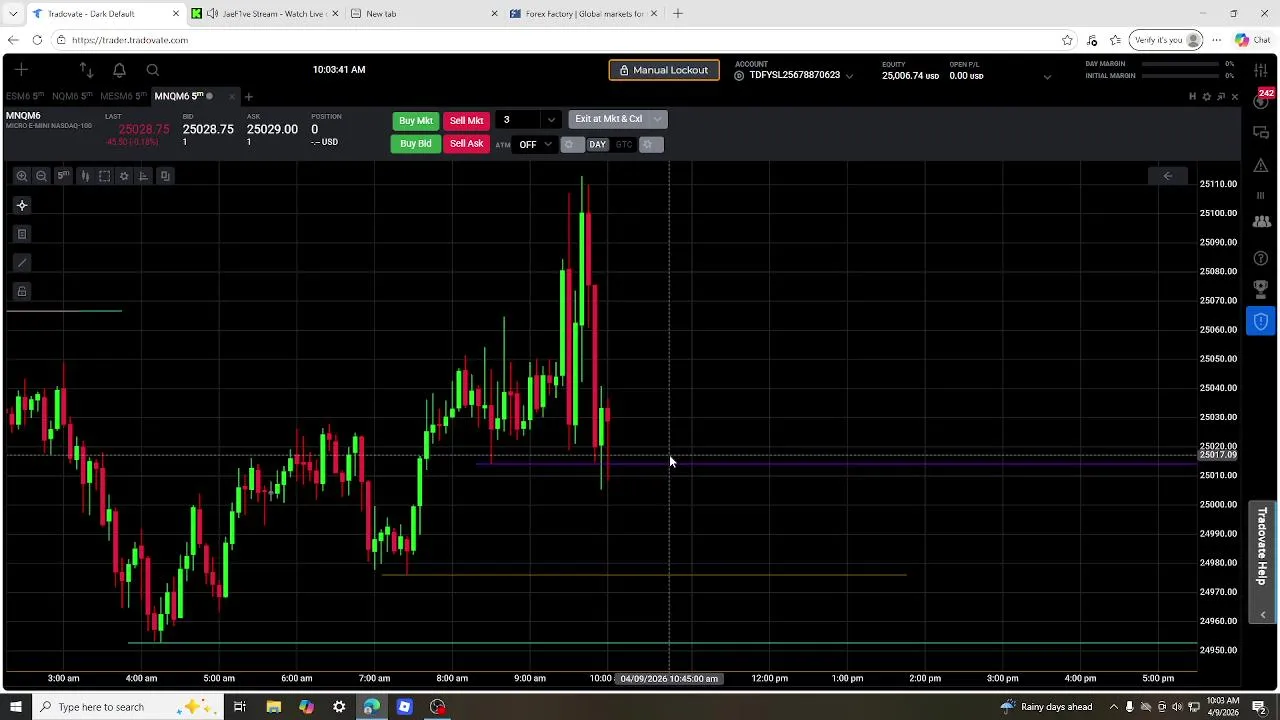Close the MNQM6 5m chart tab
1280x720 pixels.
232,97
